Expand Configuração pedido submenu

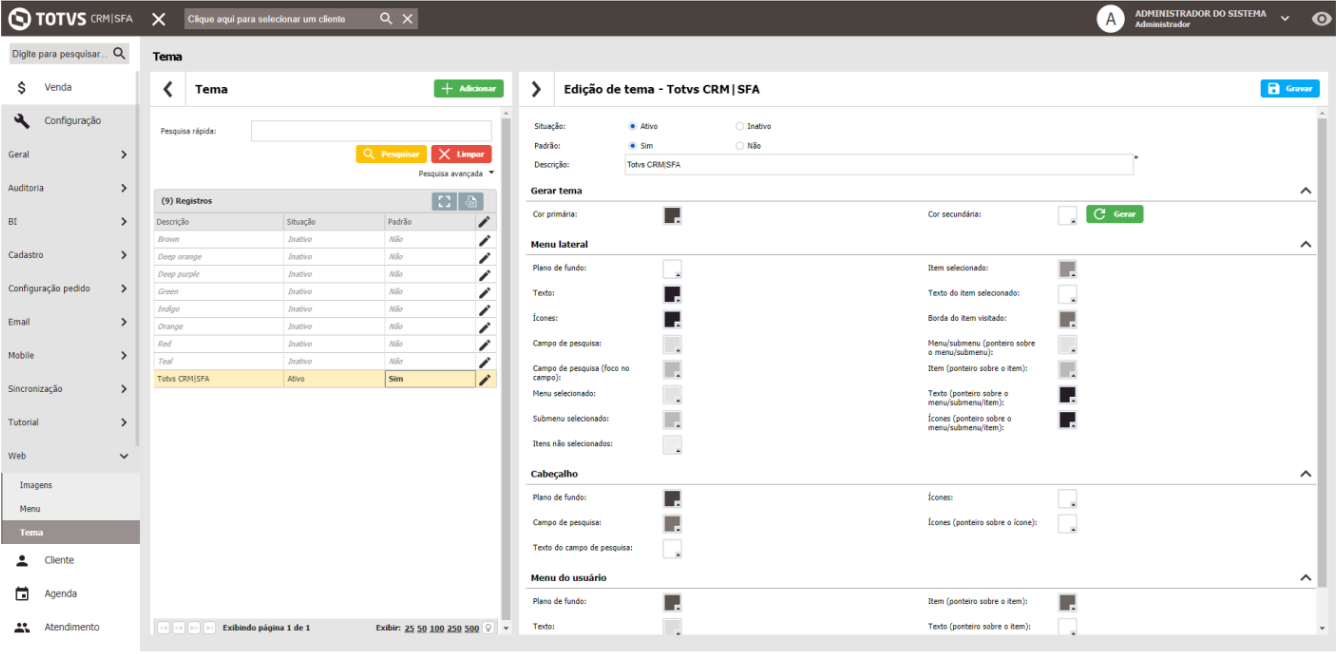[x=123, y=289]
